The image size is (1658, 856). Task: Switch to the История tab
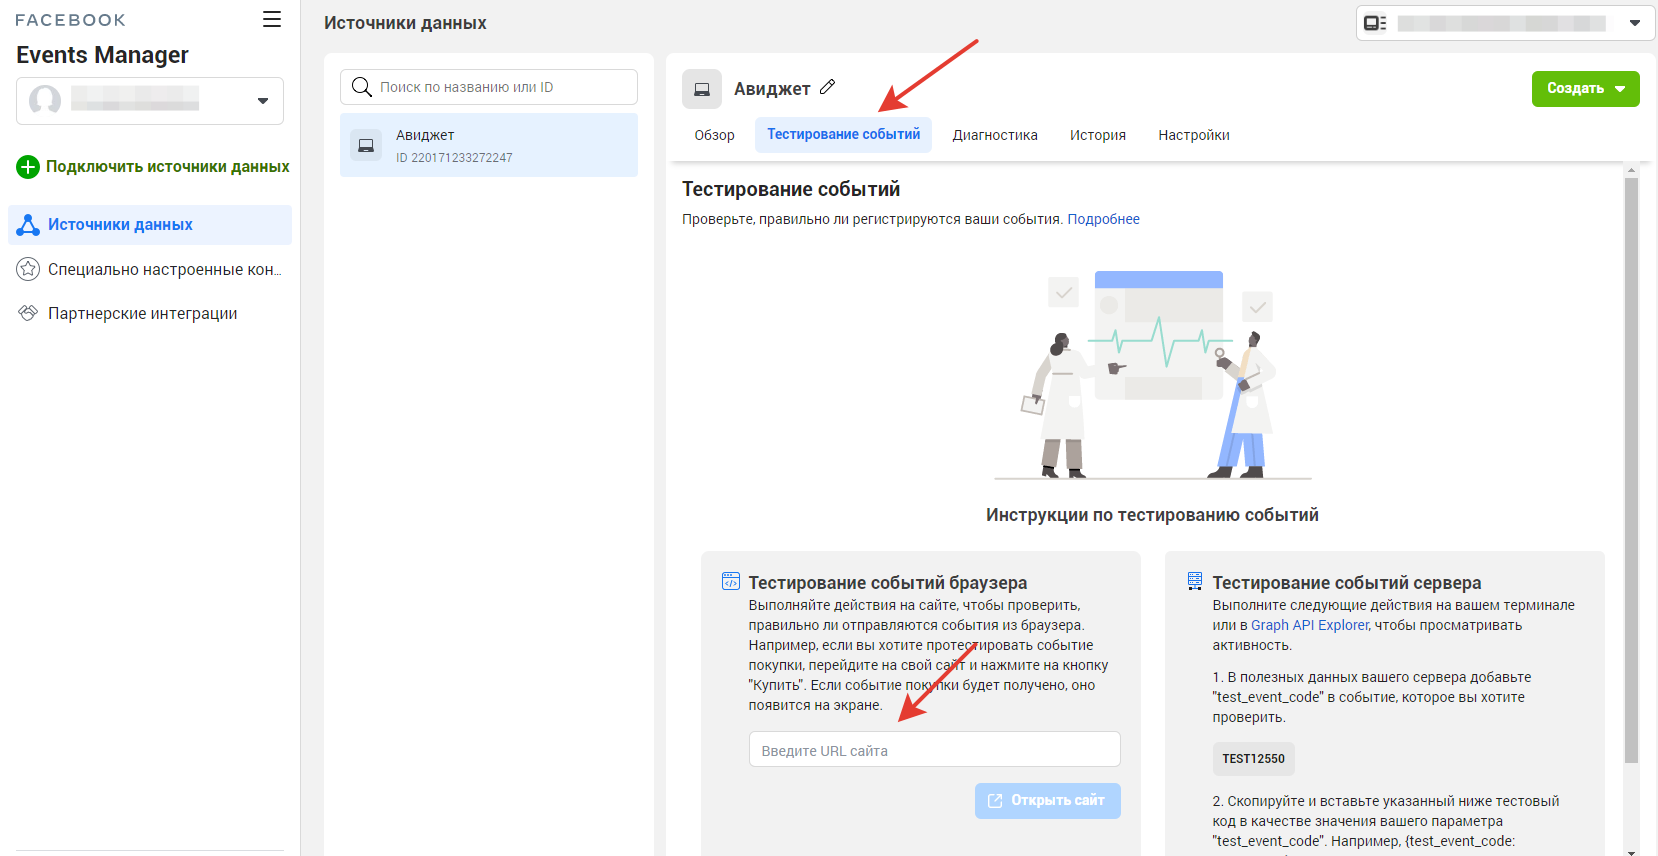click(x=1098, y=135)
